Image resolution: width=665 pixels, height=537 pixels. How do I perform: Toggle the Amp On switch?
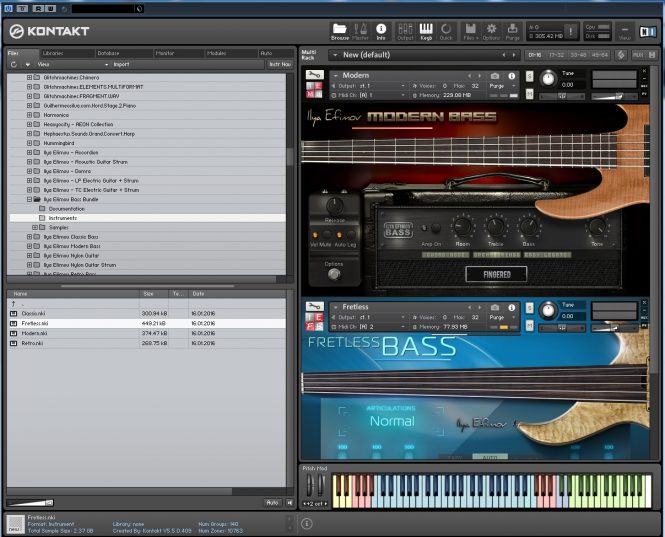(436, 228)
